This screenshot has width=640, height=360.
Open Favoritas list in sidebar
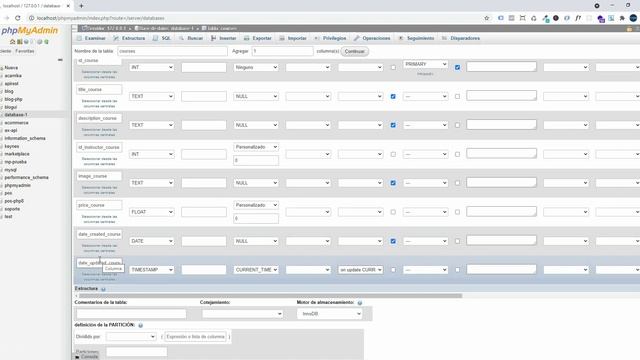(25, 51)
